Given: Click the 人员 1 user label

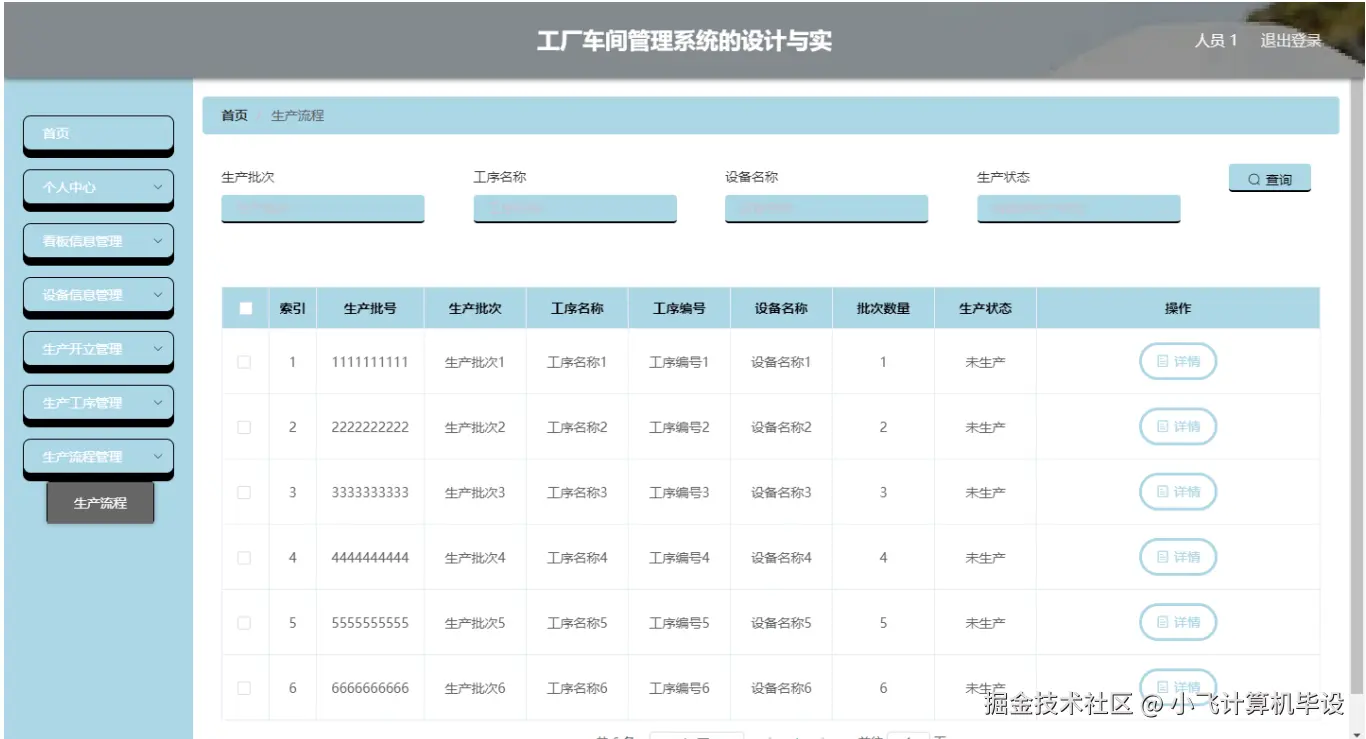Looking at the screenshot, I should point(1216,41).
